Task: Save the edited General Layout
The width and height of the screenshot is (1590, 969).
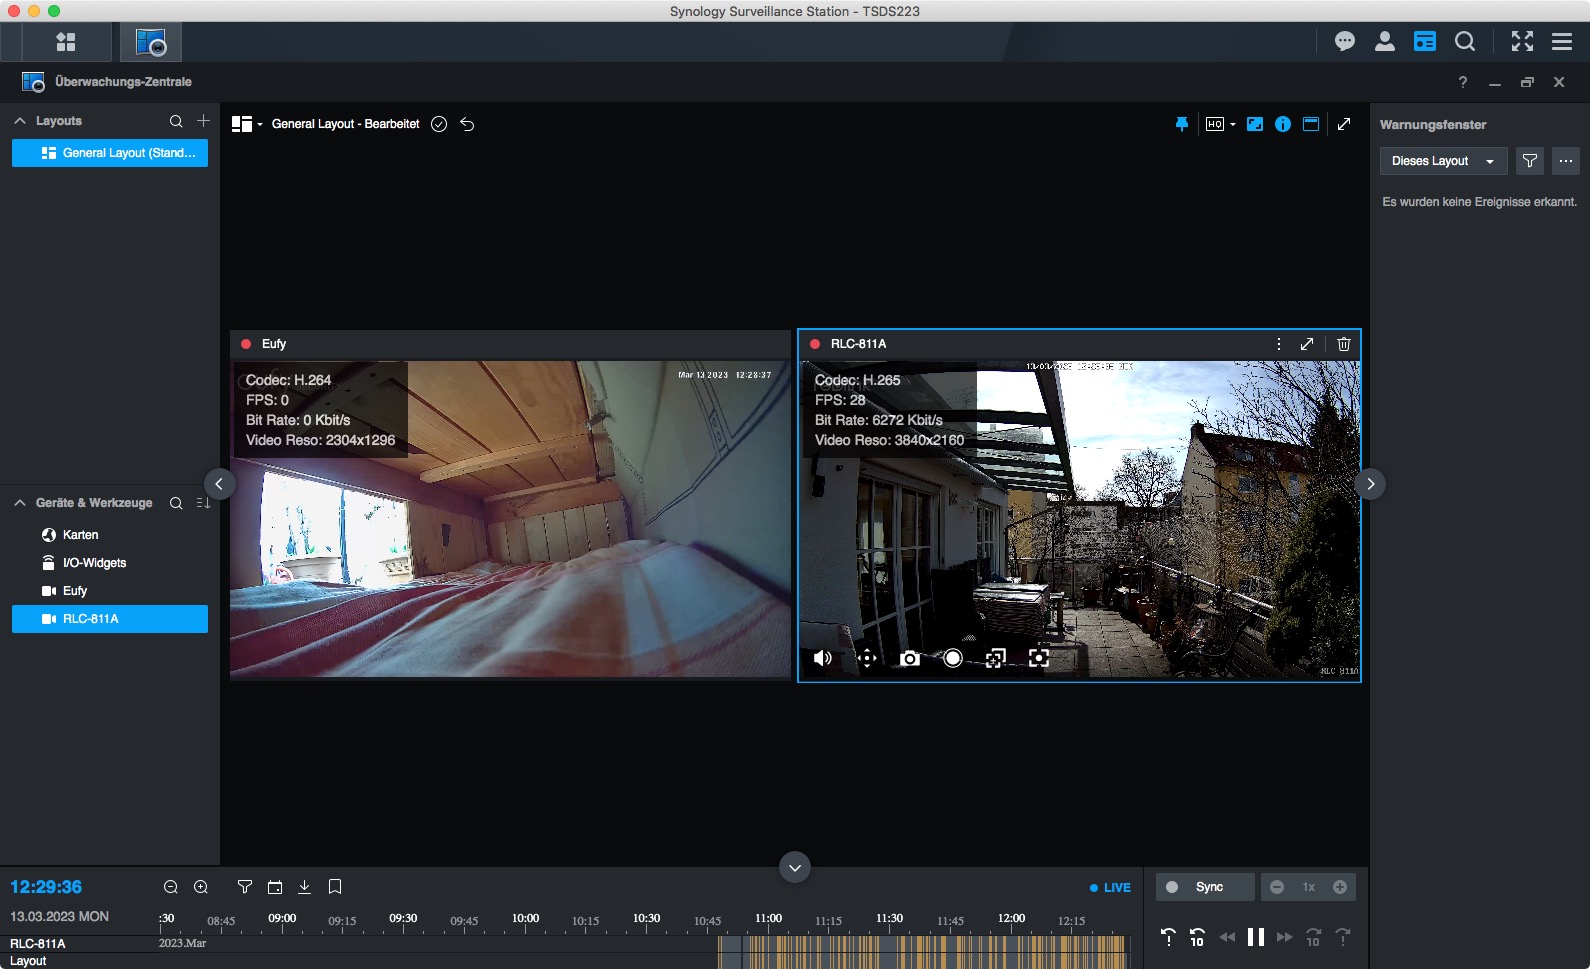Action: tap(439, 124)
